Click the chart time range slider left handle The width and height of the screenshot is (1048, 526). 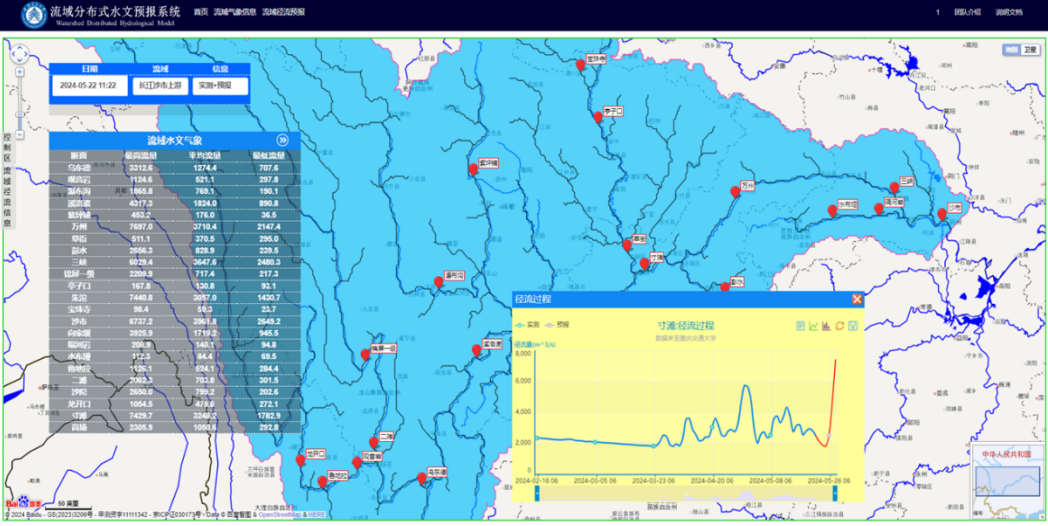[x=536, y=490]
